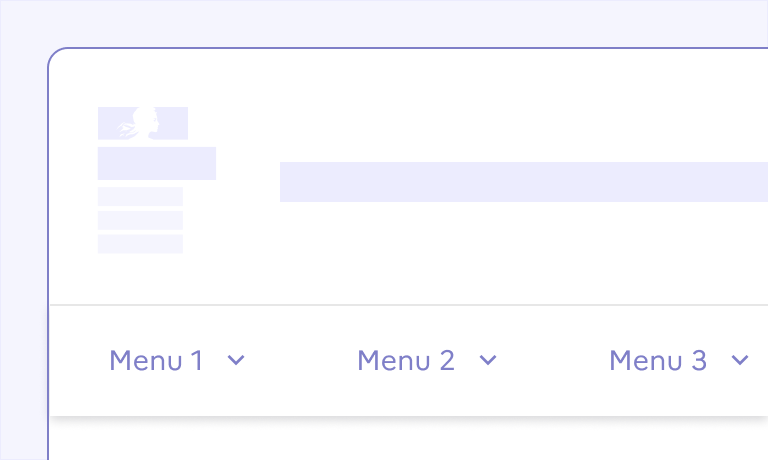Click white gap between logo and long placeholder bar
Image resolution: width=768 pixels, height=460 pixels.
[248, 182]
